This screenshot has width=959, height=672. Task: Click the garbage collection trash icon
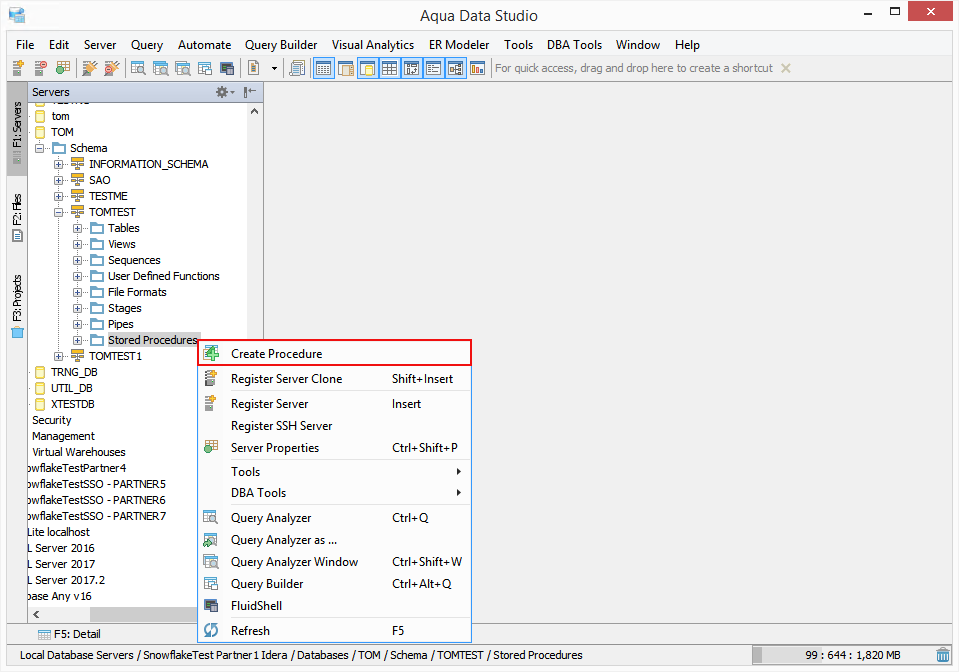(x=942, y=654)
